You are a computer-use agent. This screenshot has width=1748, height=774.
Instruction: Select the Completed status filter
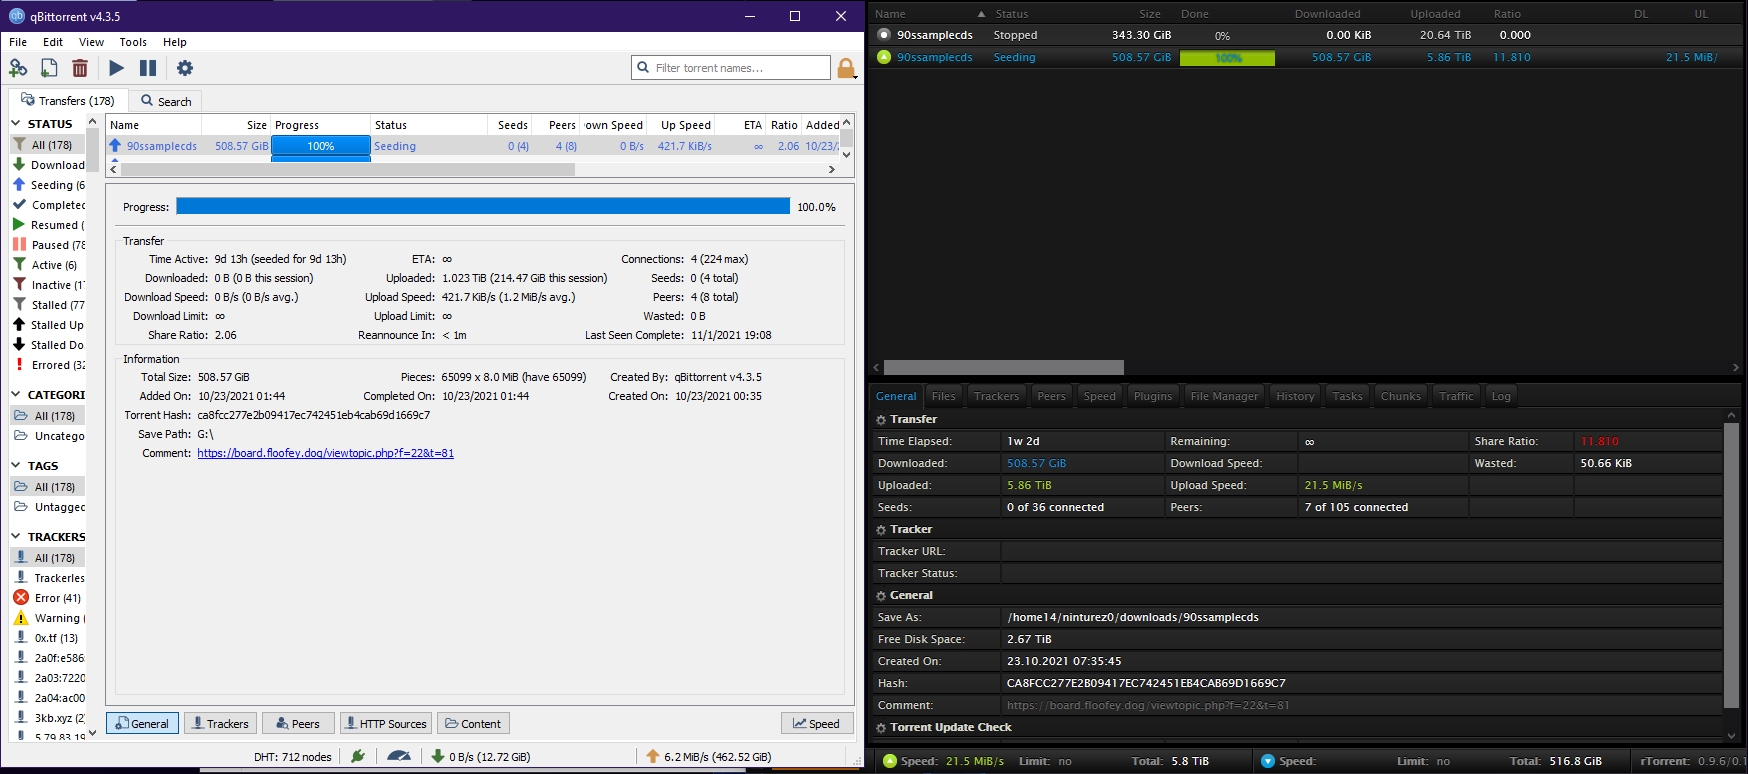50,205
